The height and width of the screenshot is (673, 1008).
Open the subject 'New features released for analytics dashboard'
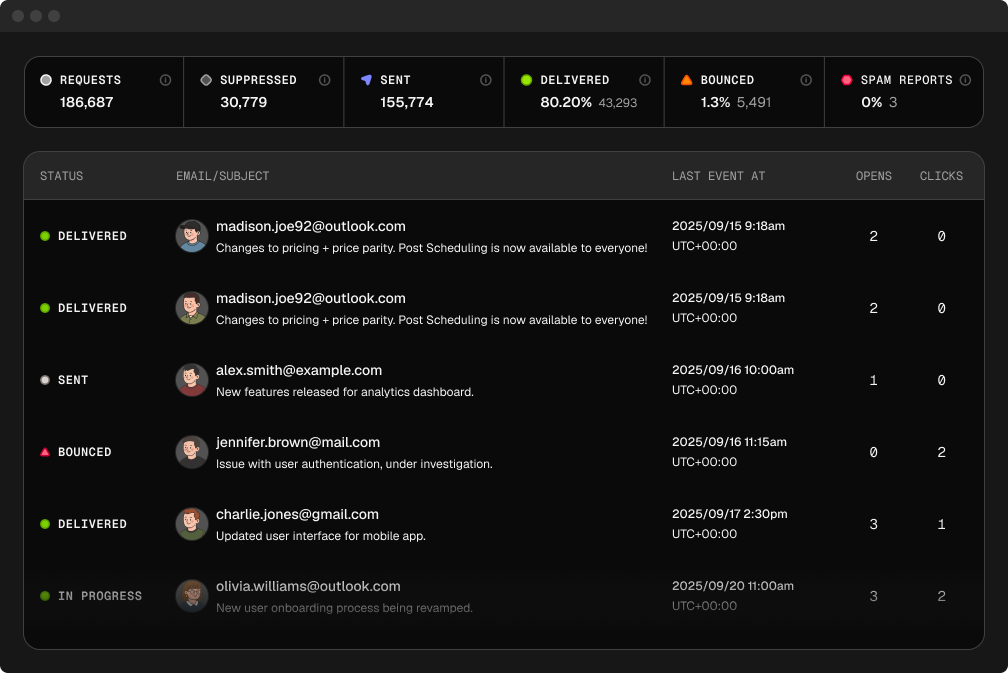click(x=345, y=392)
